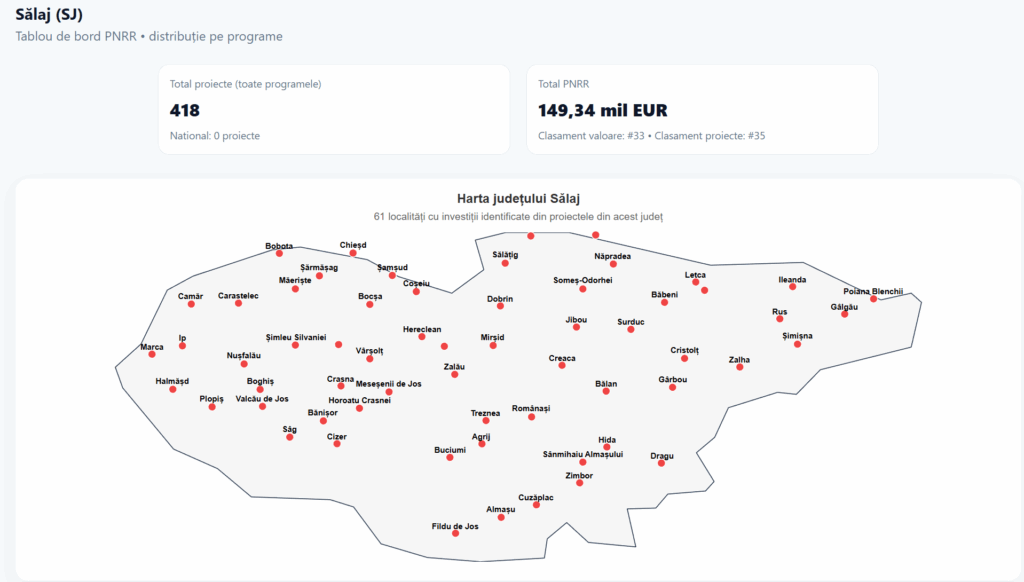Click the Sălaj (SJ) page heading
This screenshot has width=1024, height=582.
(x=49, y=14)
